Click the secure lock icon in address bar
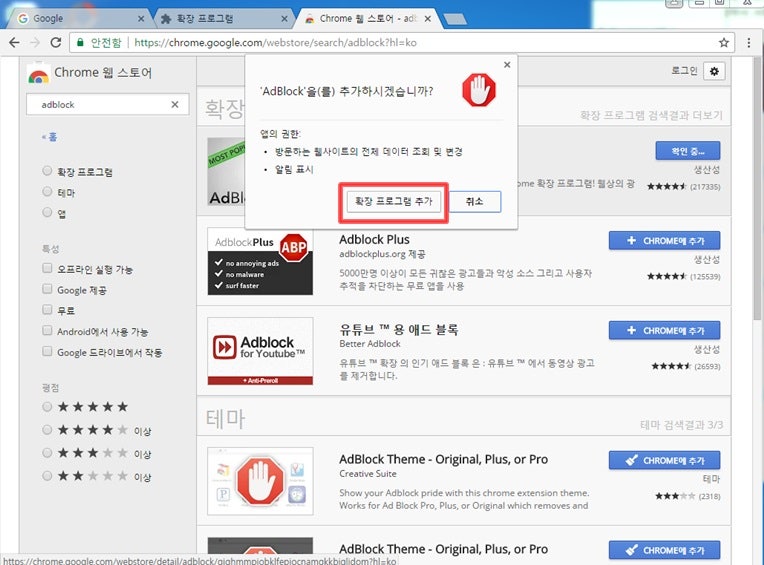The image size is (764, 565). click(x=80, y=43)
